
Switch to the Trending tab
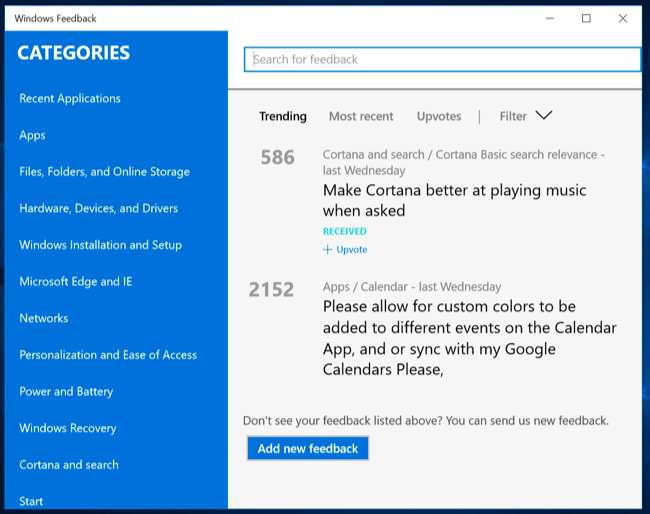pos(283,117)
